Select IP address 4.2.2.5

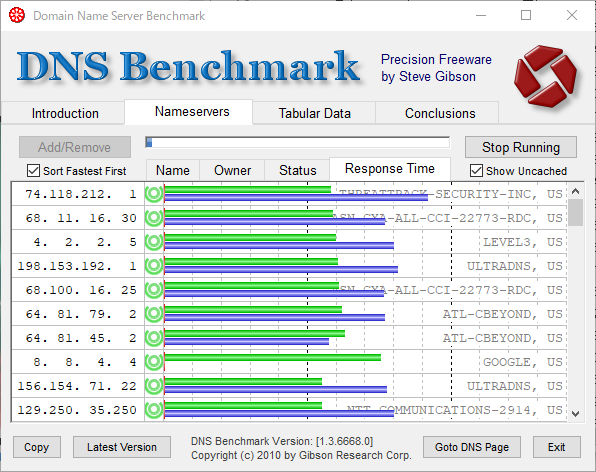pyautogui.click(x=84, y=242)
